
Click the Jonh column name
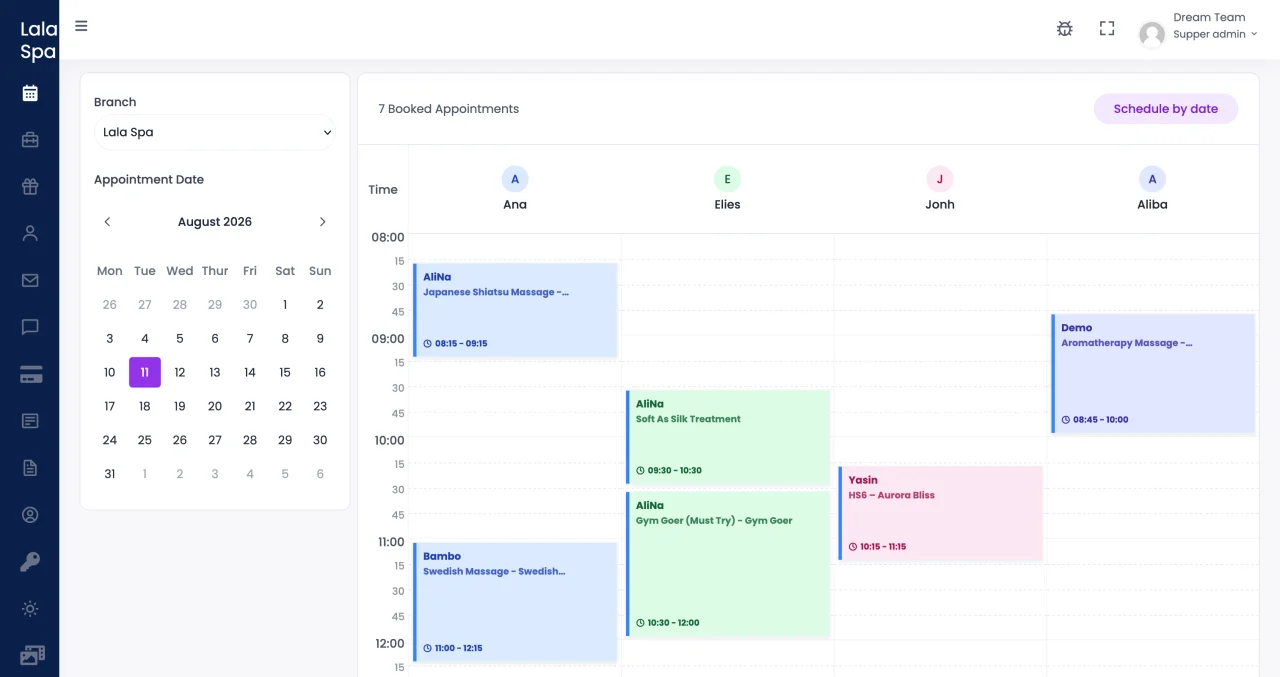[x=940, y=204]
